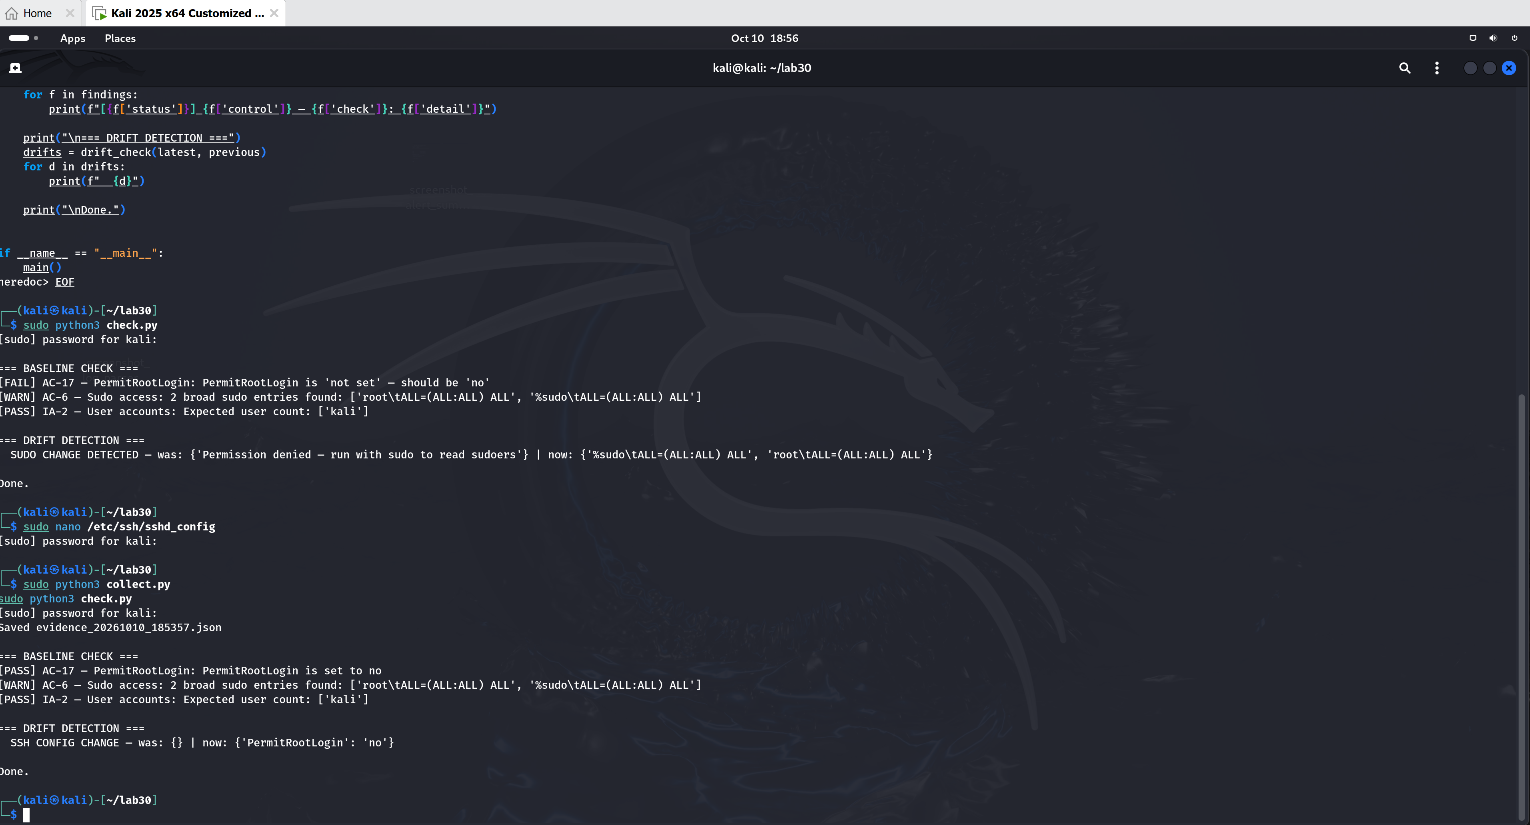This screenshot has height=825, width=1530.
Task: Close the Home tab with its X
Action: click(70, 13)
